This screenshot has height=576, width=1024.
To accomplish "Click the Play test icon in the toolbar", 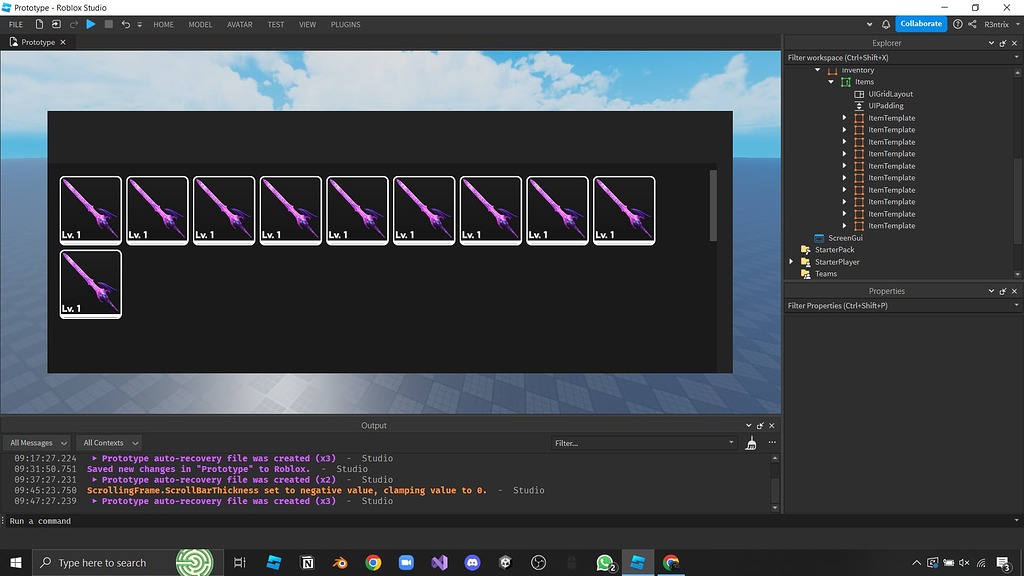I will (x=92, y=24).
